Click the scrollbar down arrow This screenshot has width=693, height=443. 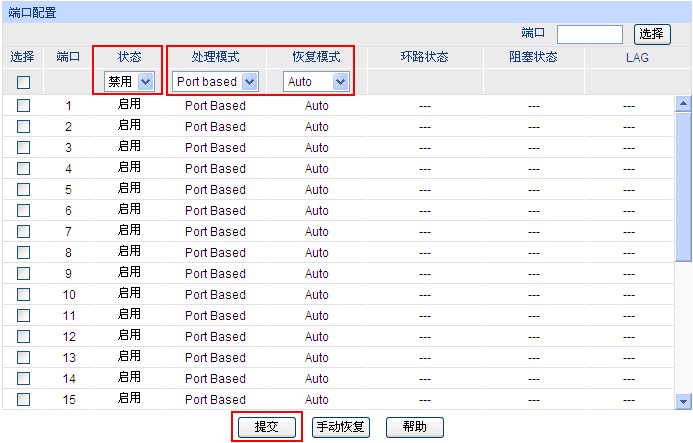[x=683, y=401]
